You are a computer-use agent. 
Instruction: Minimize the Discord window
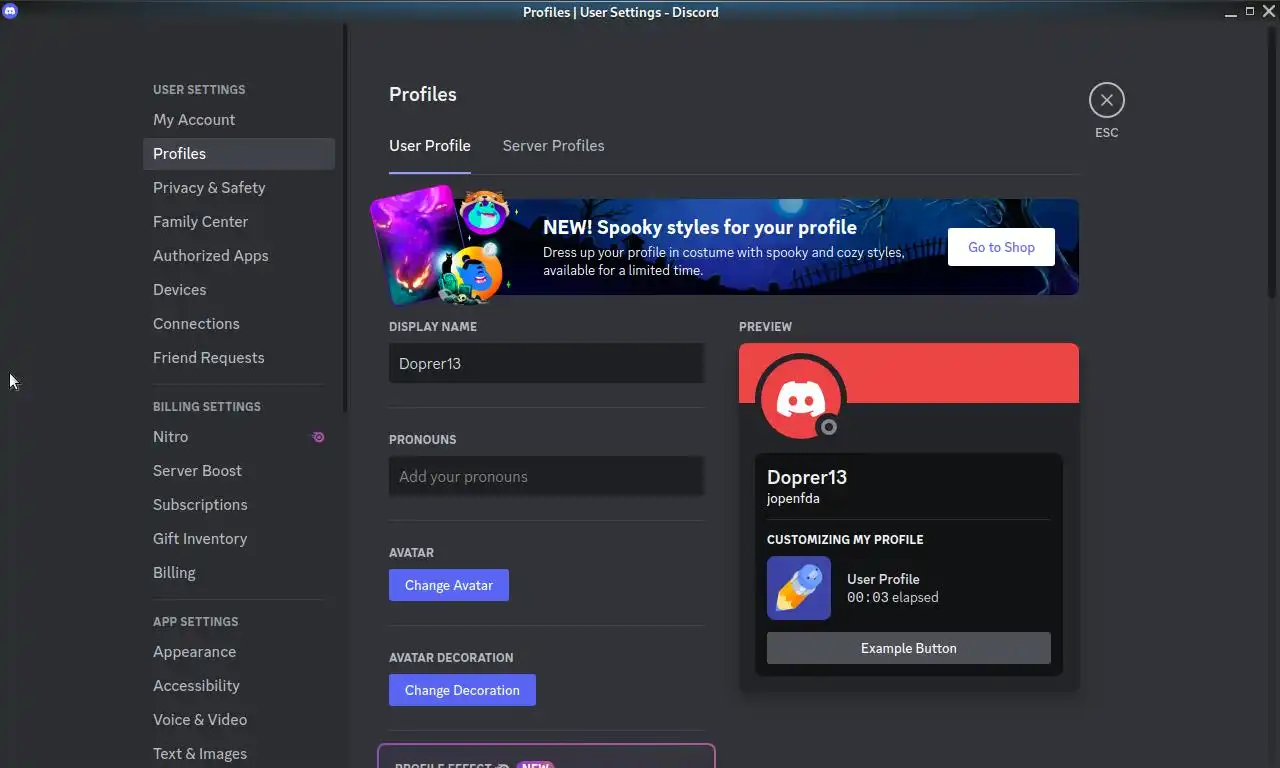pos(1231,12)
